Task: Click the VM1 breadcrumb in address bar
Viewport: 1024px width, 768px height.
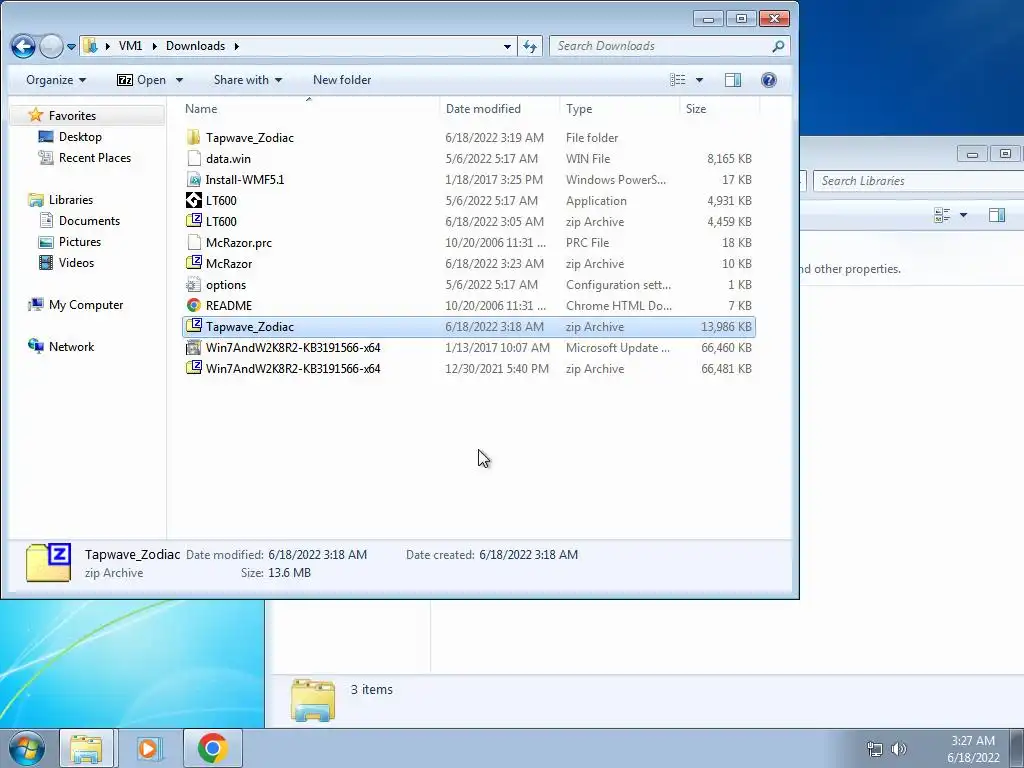Action: (130, 46)
